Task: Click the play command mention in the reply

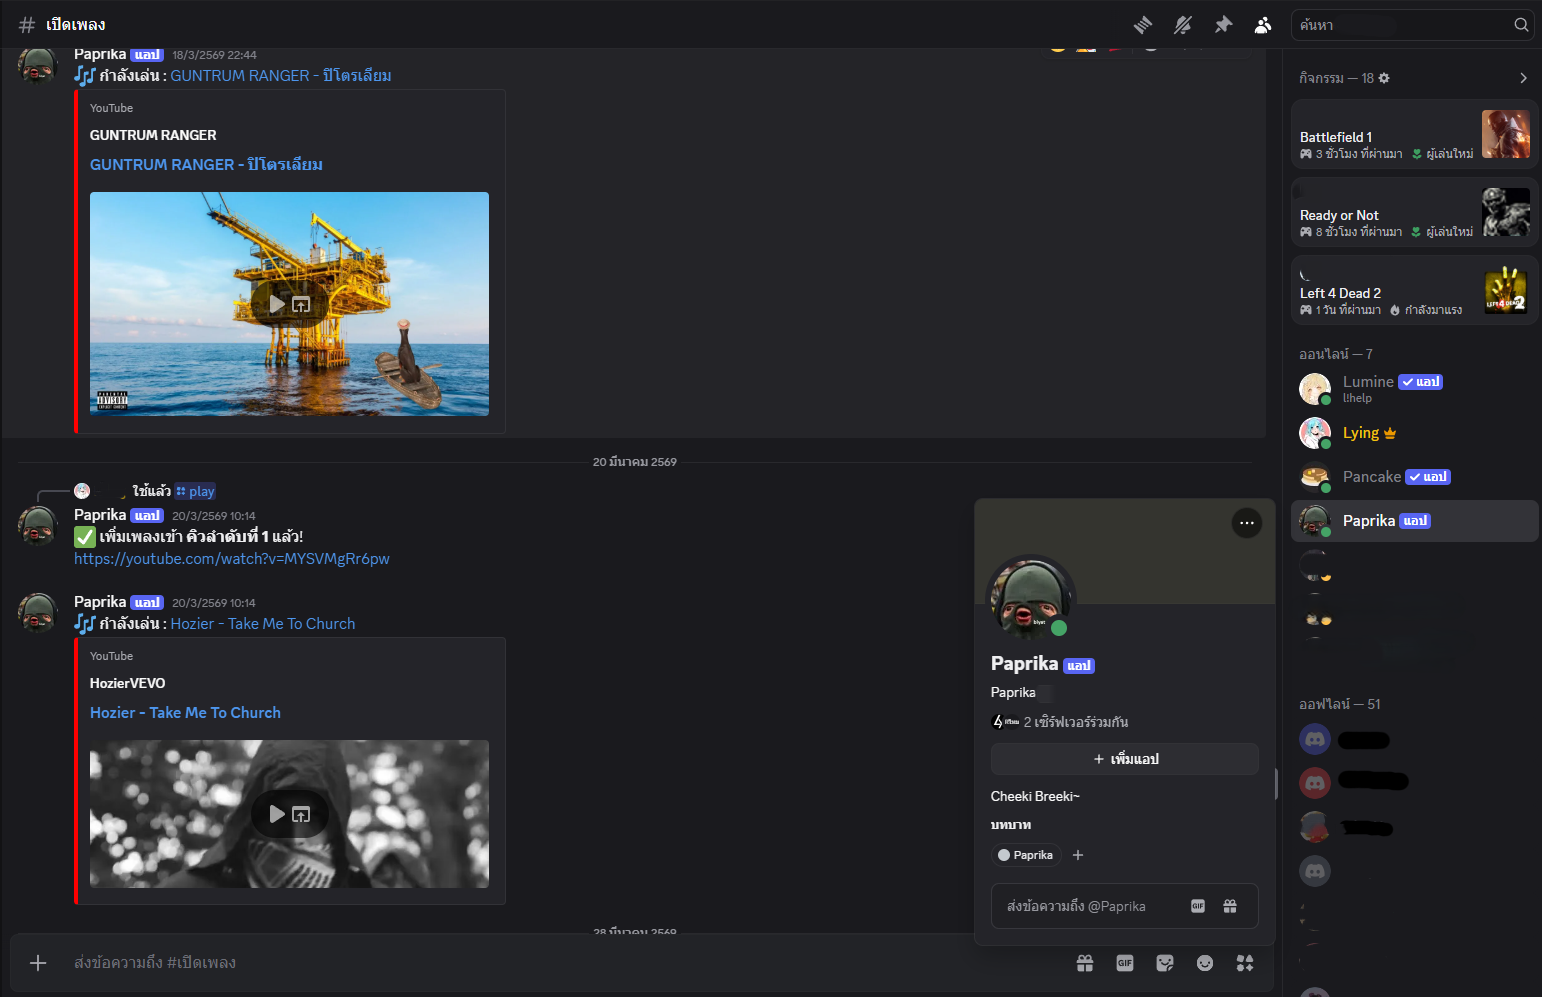Action: (x=195, y=491)
